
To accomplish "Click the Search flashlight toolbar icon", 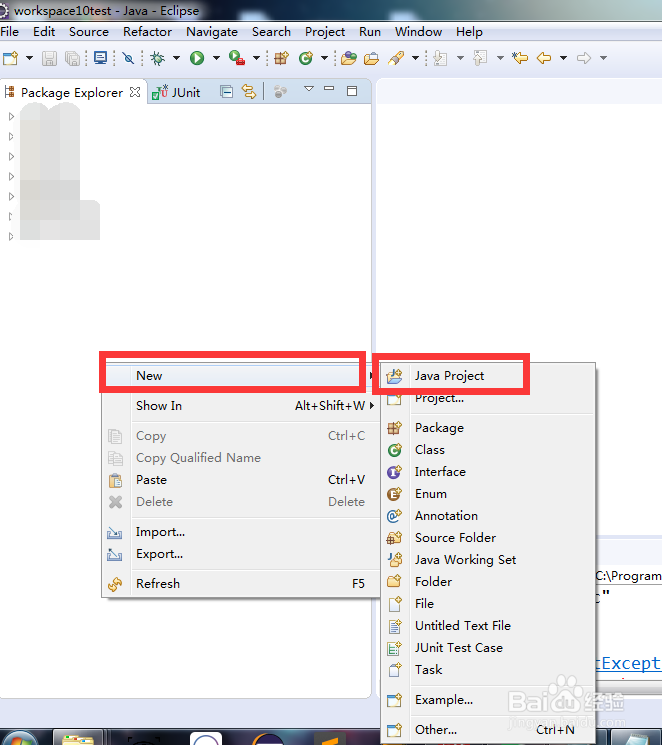I will (396, 58).
